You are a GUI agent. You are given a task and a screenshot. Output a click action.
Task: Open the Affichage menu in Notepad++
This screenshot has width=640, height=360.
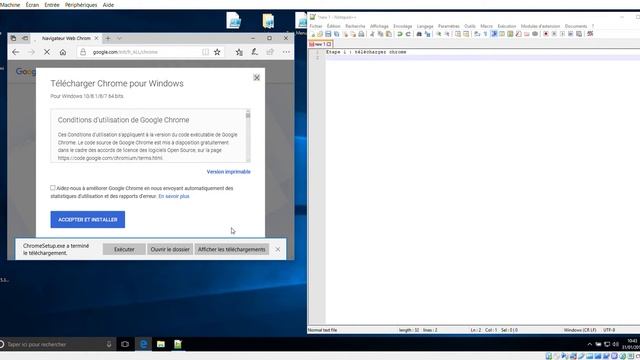[379, 26]
